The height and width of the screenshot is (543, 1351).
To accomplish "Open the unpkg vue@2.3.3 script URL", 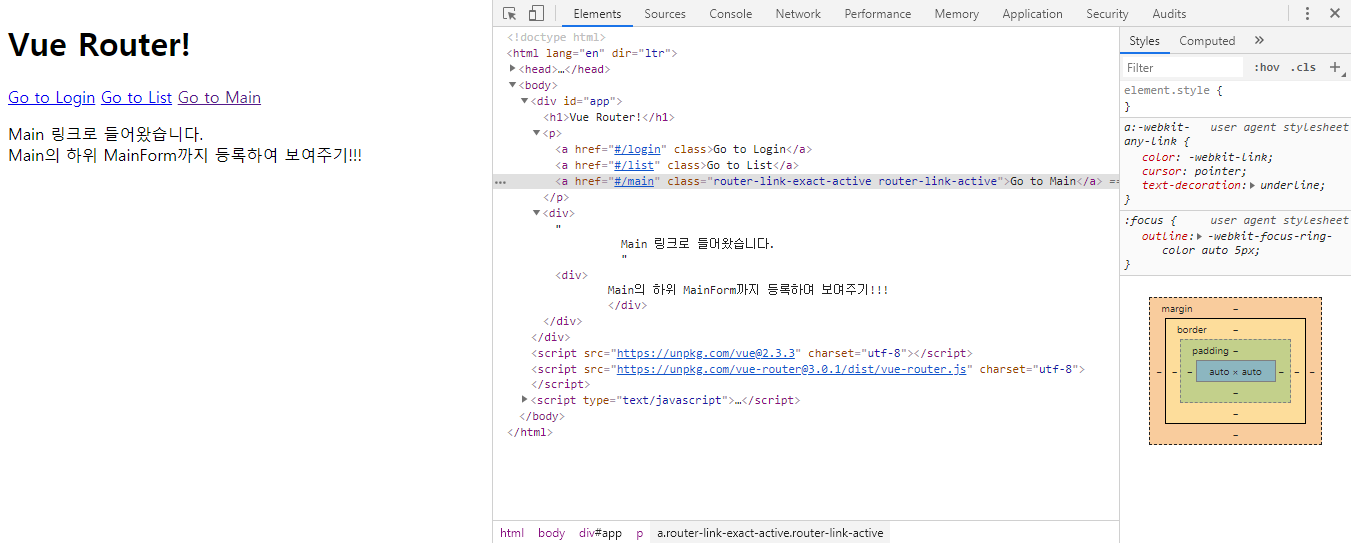I will click(x=706, y=353).
